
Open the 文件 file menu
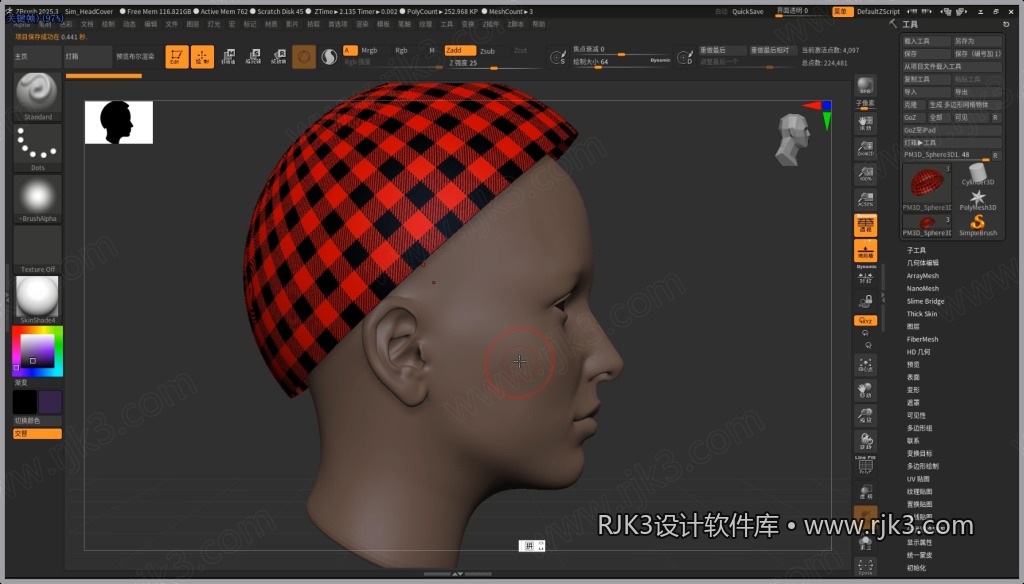pos(172,24)
